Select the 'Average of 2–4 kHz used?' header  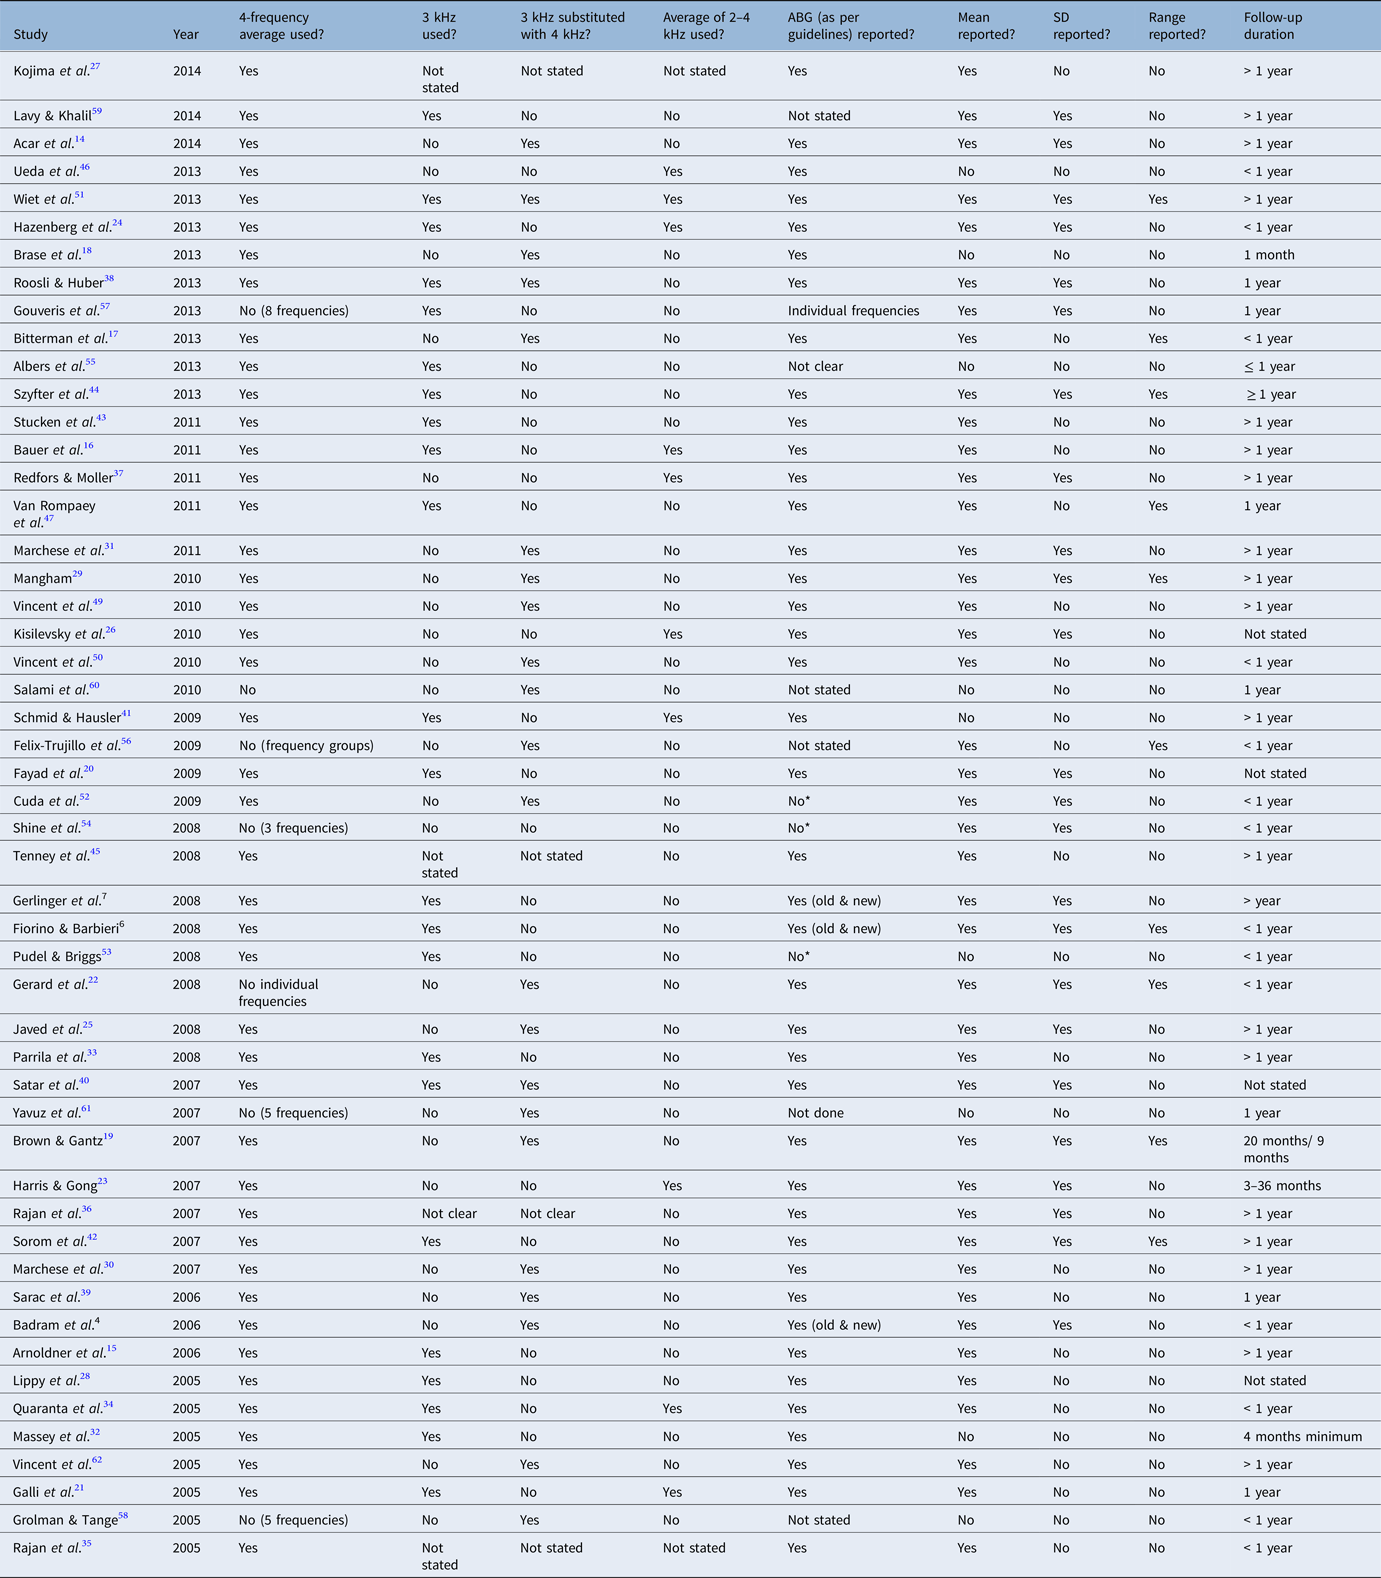tap(708, 26)
